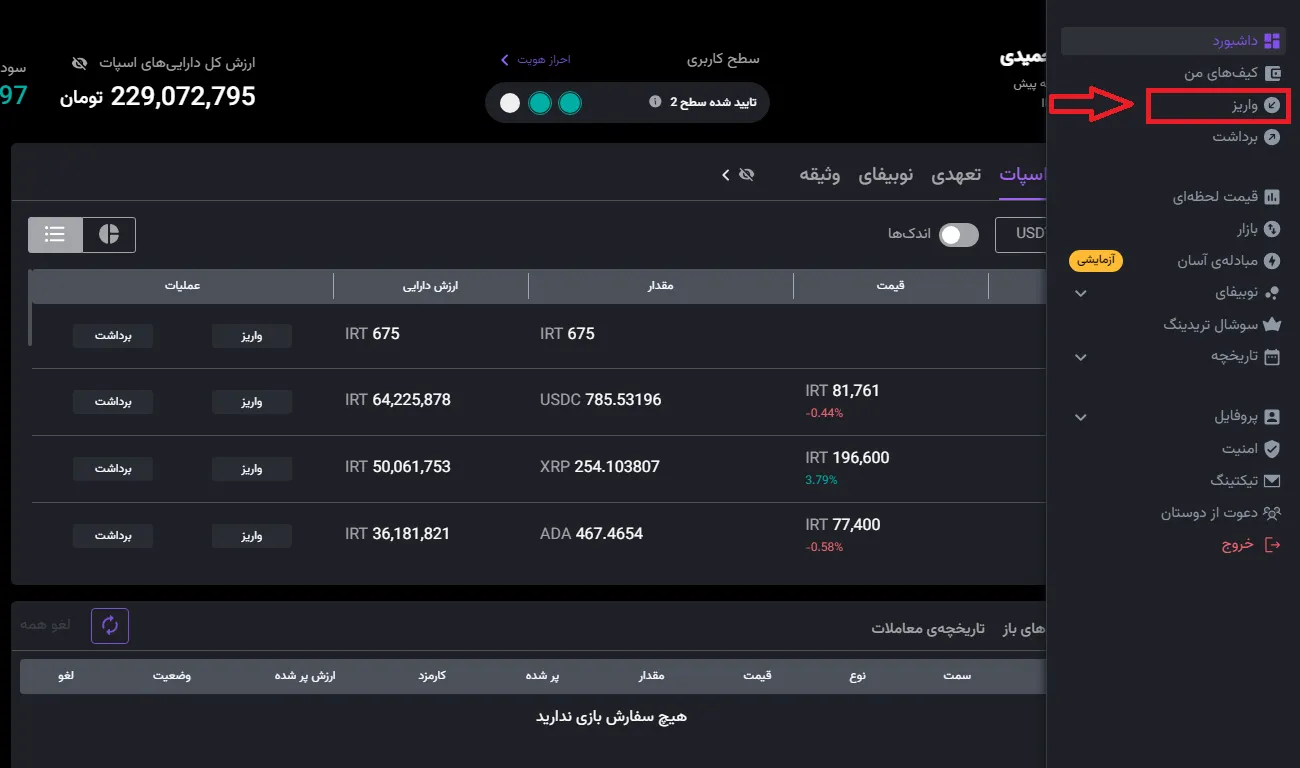Click the refresh orders icon
This screenshot has width=1300, height=768.
coord(109,625)
